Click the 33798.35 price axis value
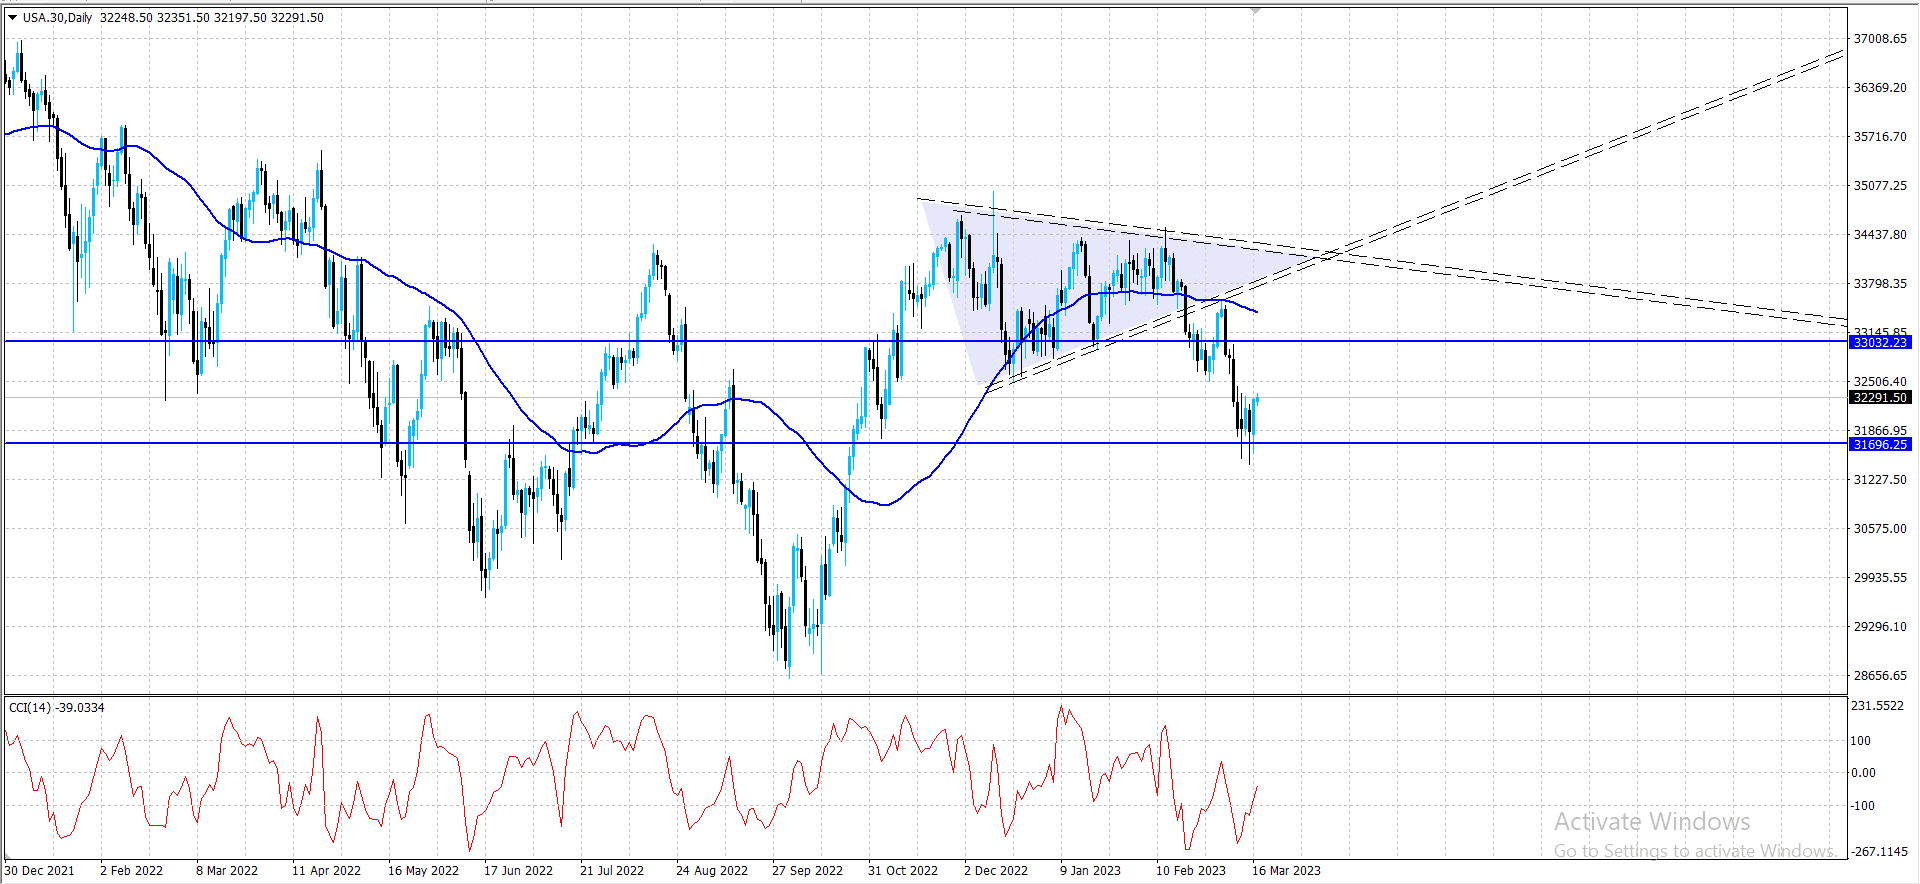The image size is (1920, 884). (1880, 284)
